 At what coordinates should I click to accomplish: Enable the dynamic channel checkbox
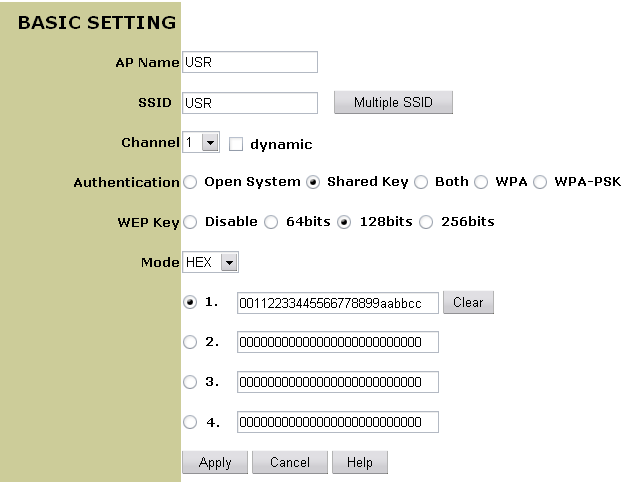[x=236, y=144]
